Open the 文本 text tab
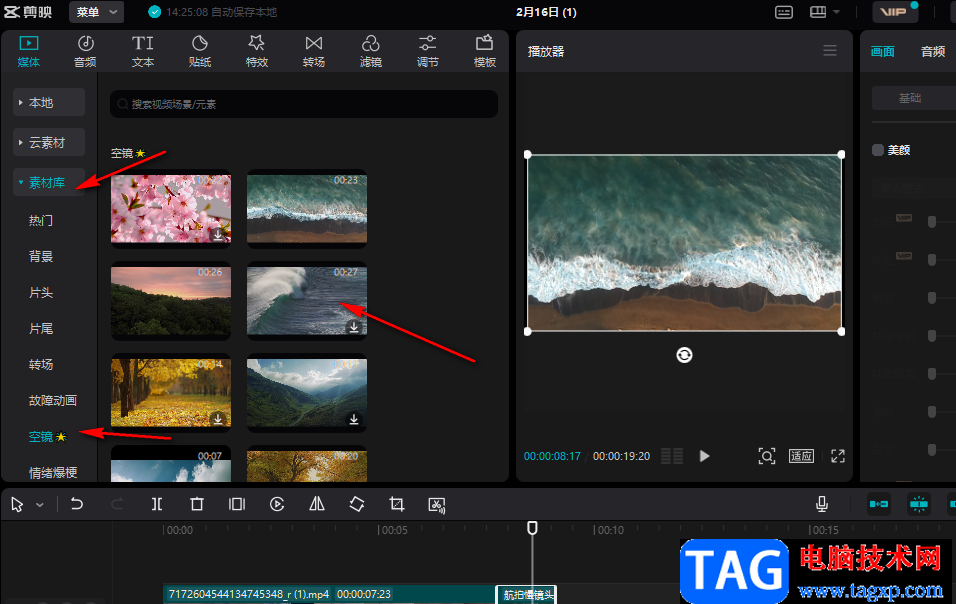The width and height of the screenshot is (956, 604). 143,51
